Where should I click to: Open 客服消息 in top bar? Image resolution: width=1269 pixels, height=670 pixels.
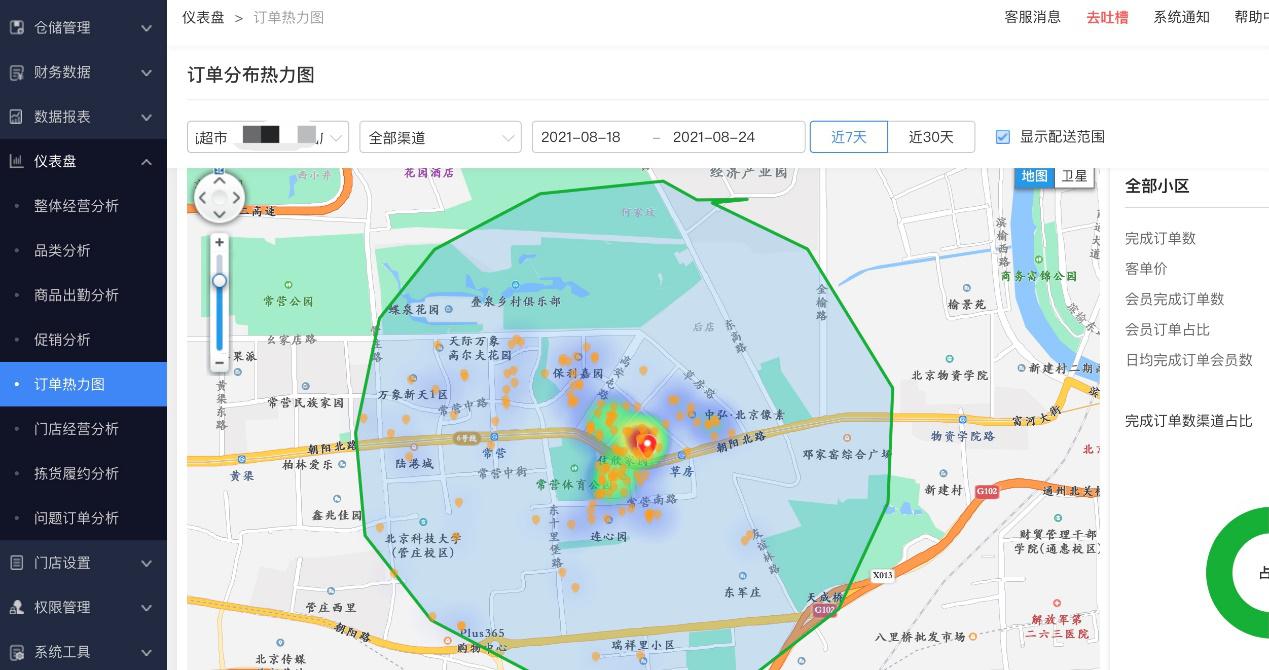(x=1033, y=17)
